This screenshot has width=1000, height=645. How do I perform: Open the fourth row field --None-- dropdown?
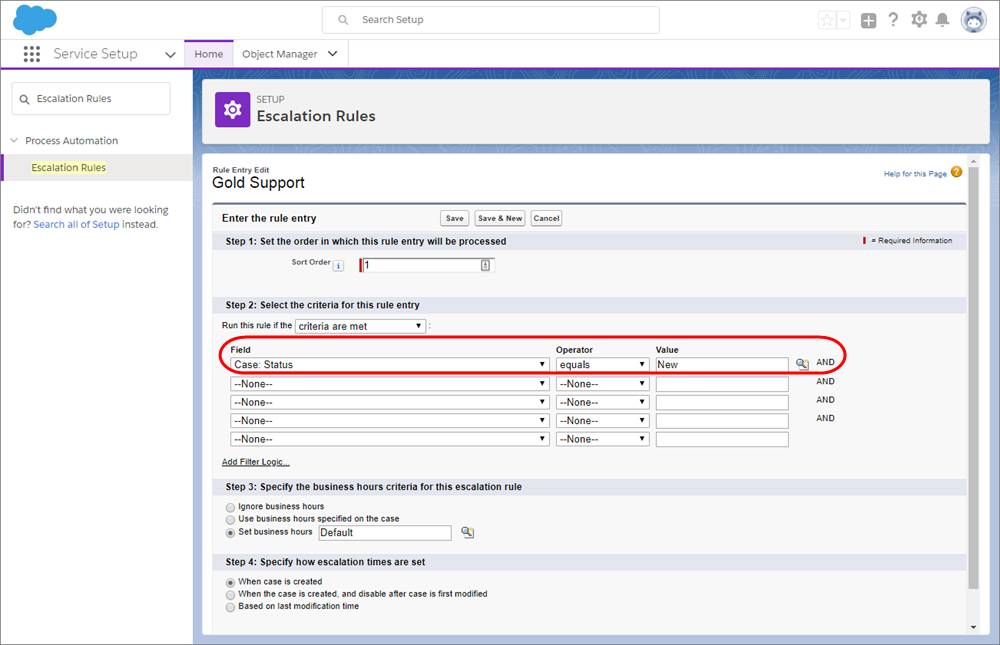(390, 420)
